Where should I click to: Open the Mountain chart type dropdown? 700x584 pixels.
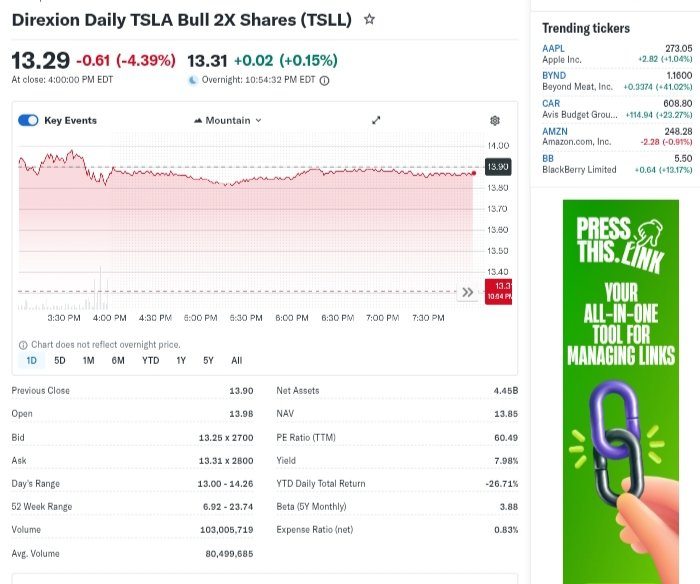tap(227, 120)
